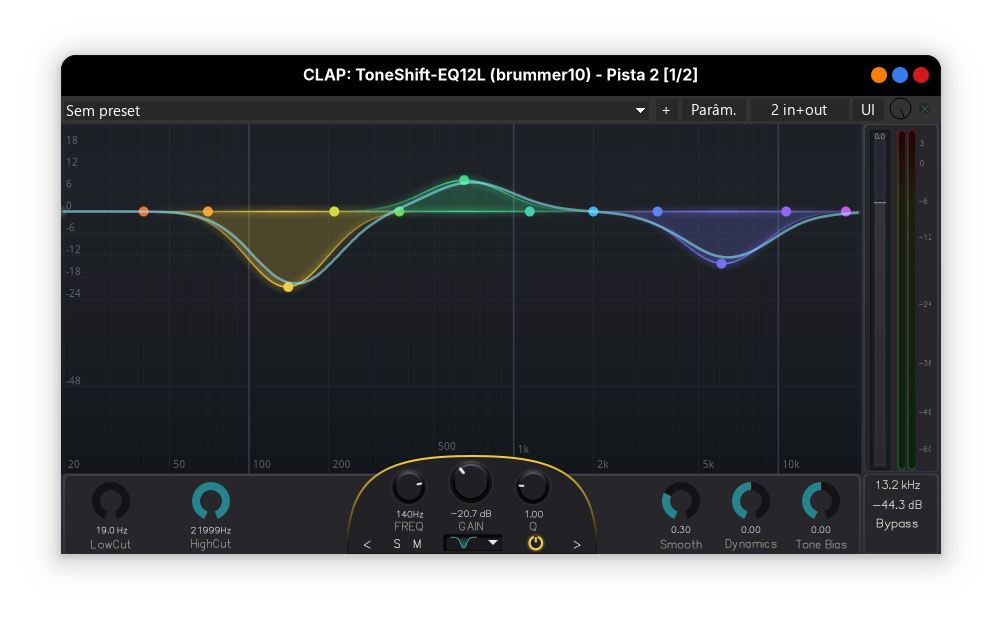Viewport: 1002px width, 621px height.
Task: Select the green node at the boost peak
Action: pyautogui.click(x=465, y=180)
